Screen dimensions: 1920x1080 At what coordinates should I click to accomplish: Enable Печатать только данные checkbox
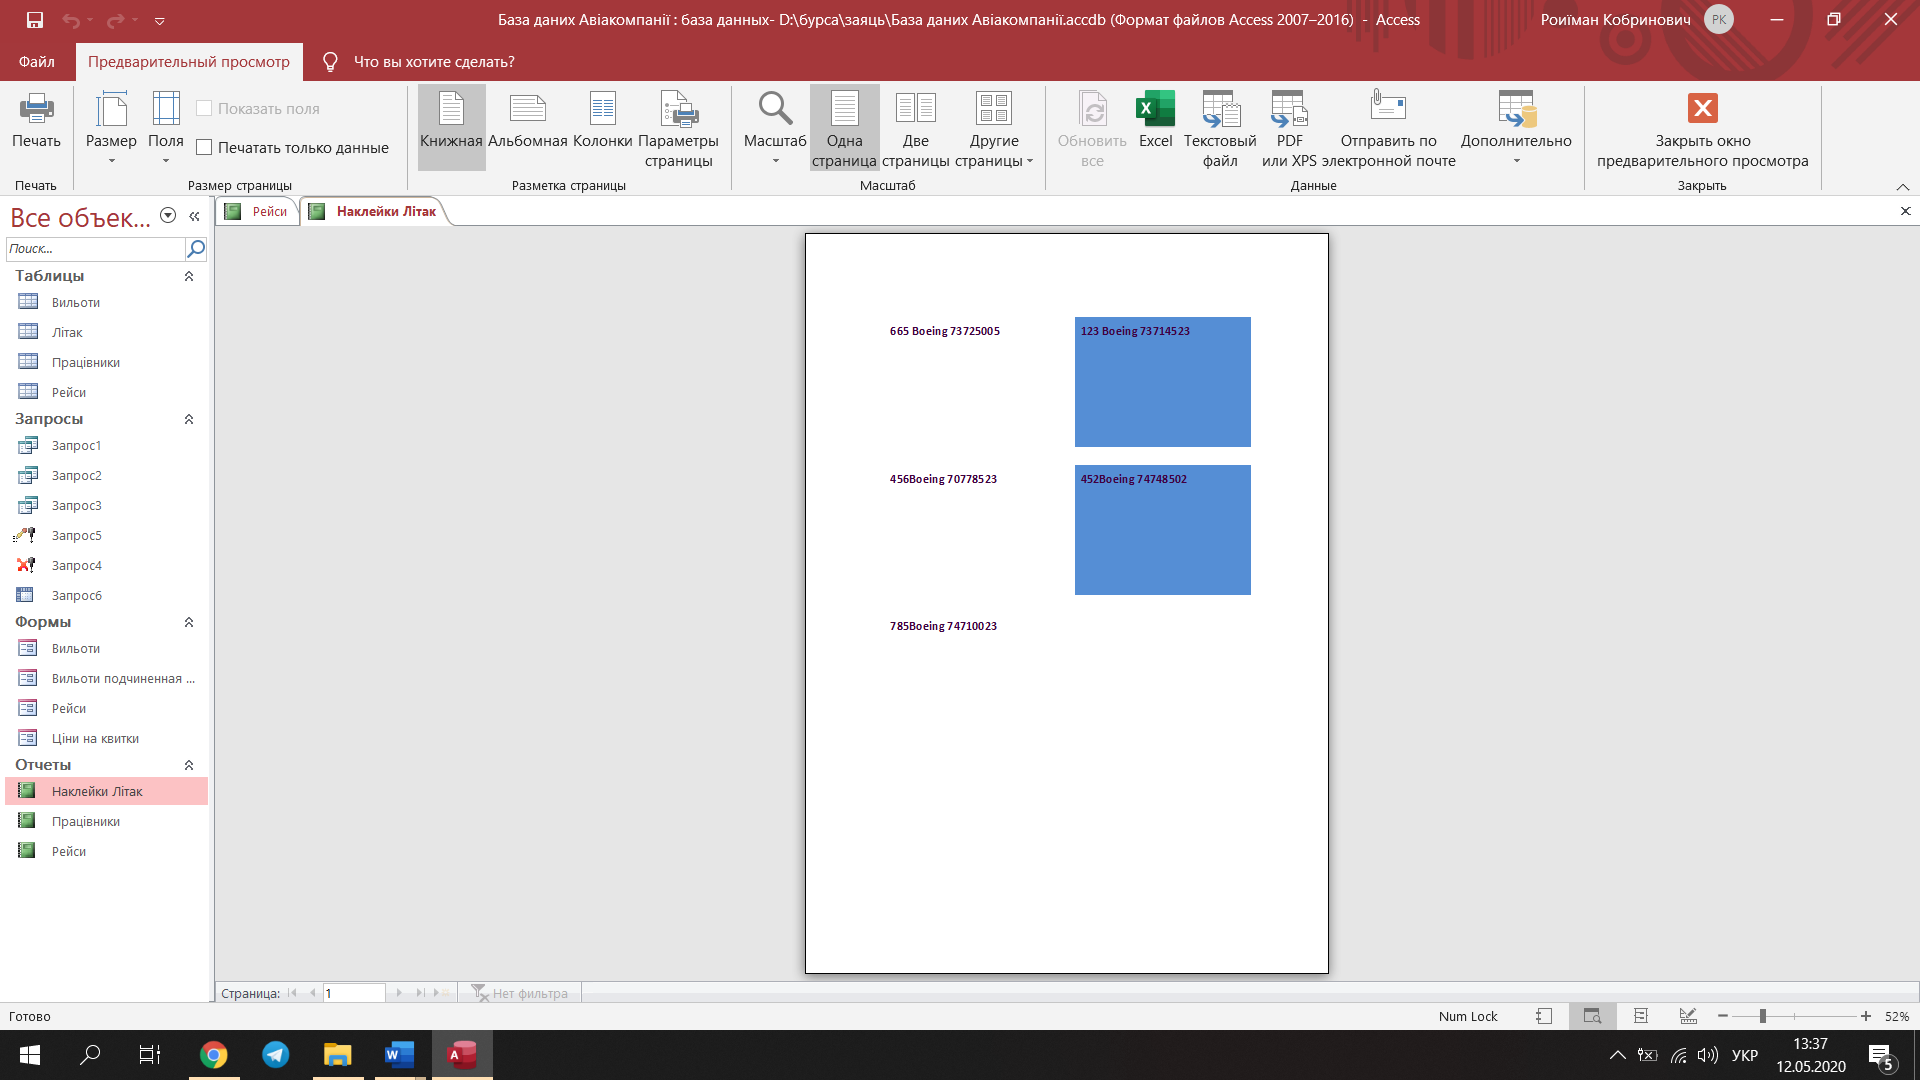pos(204,148)
